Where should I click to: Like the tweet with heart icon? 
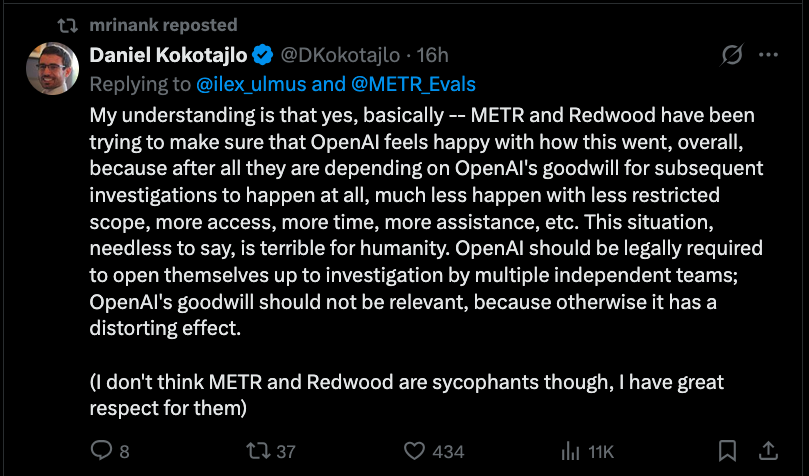pyautogui.click(x=414, y=451)
